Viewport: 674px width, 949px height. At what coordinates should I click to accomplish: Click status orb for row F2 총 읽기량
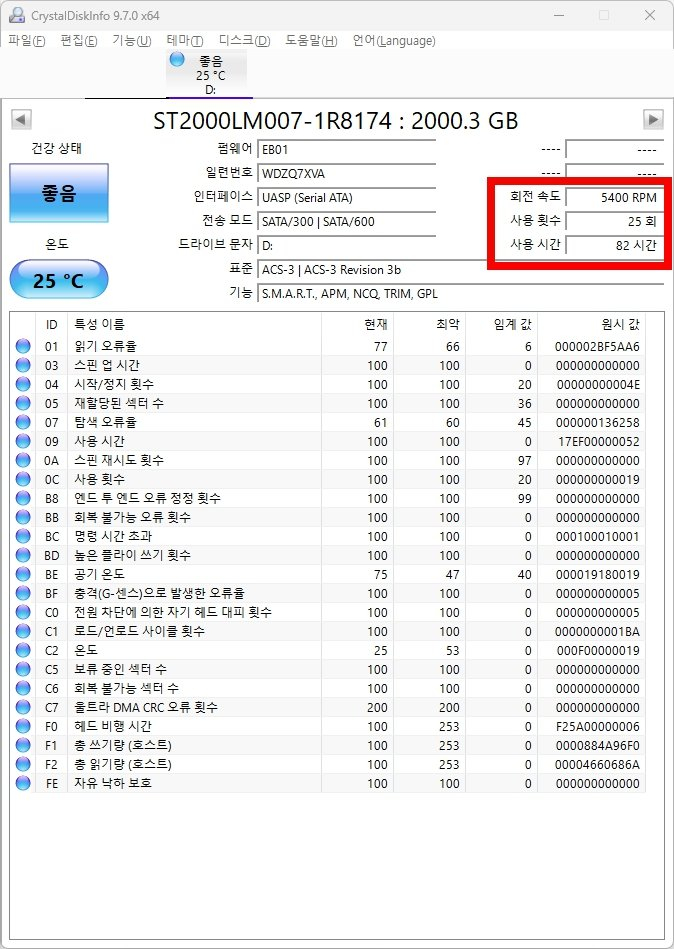(23, 764)
